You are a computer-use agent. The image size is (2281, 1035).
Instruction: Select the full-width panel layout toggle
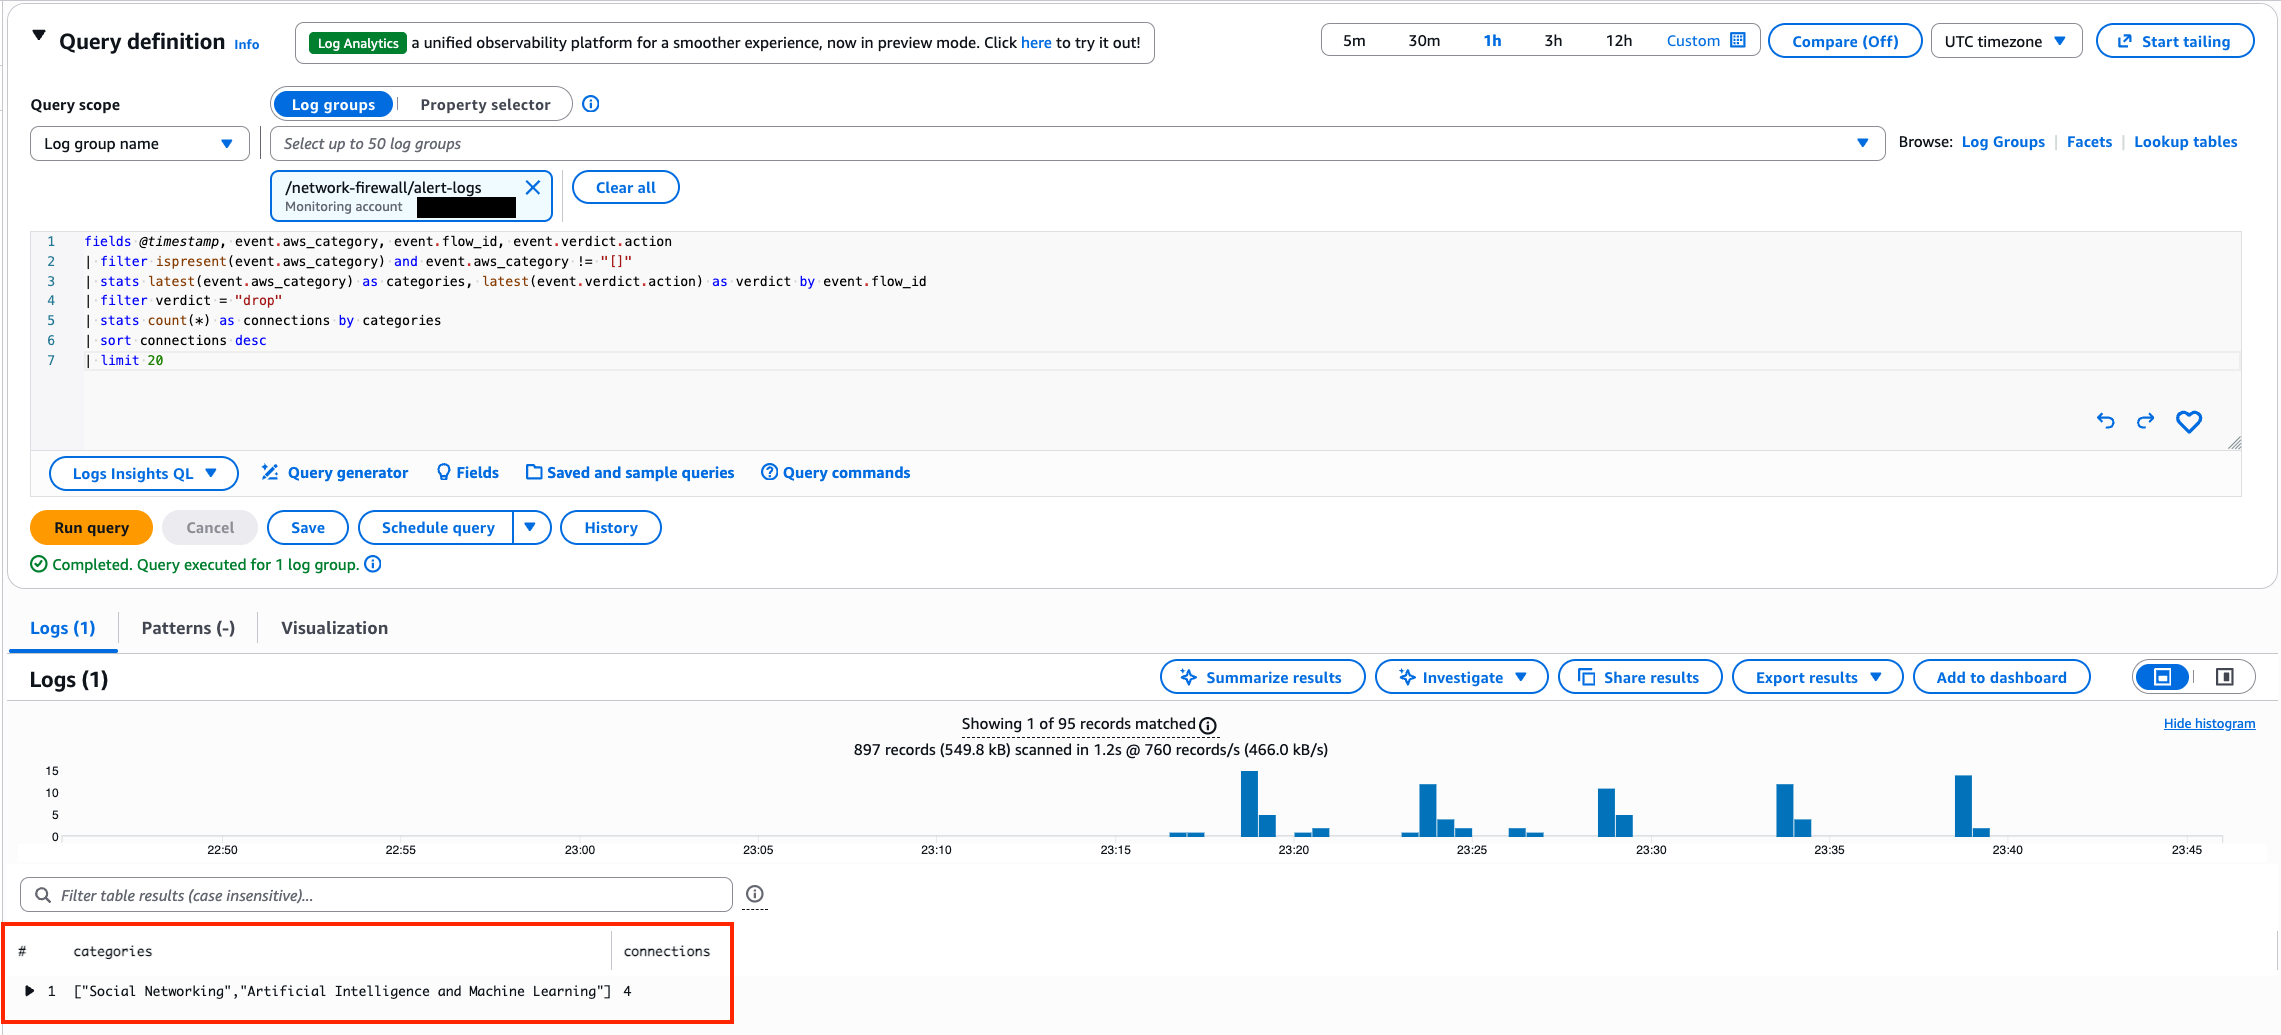(2162, 677)
